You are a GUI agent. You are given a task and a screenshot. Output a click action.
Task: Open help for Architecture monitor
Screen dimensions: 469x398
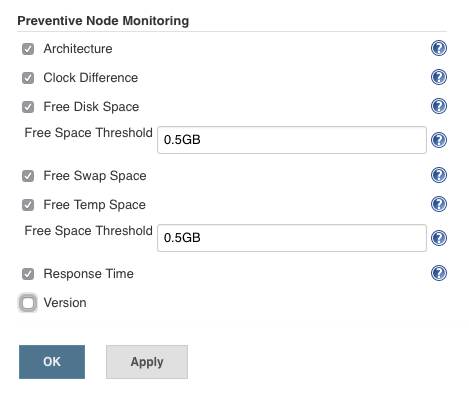(x=439, y=48)
